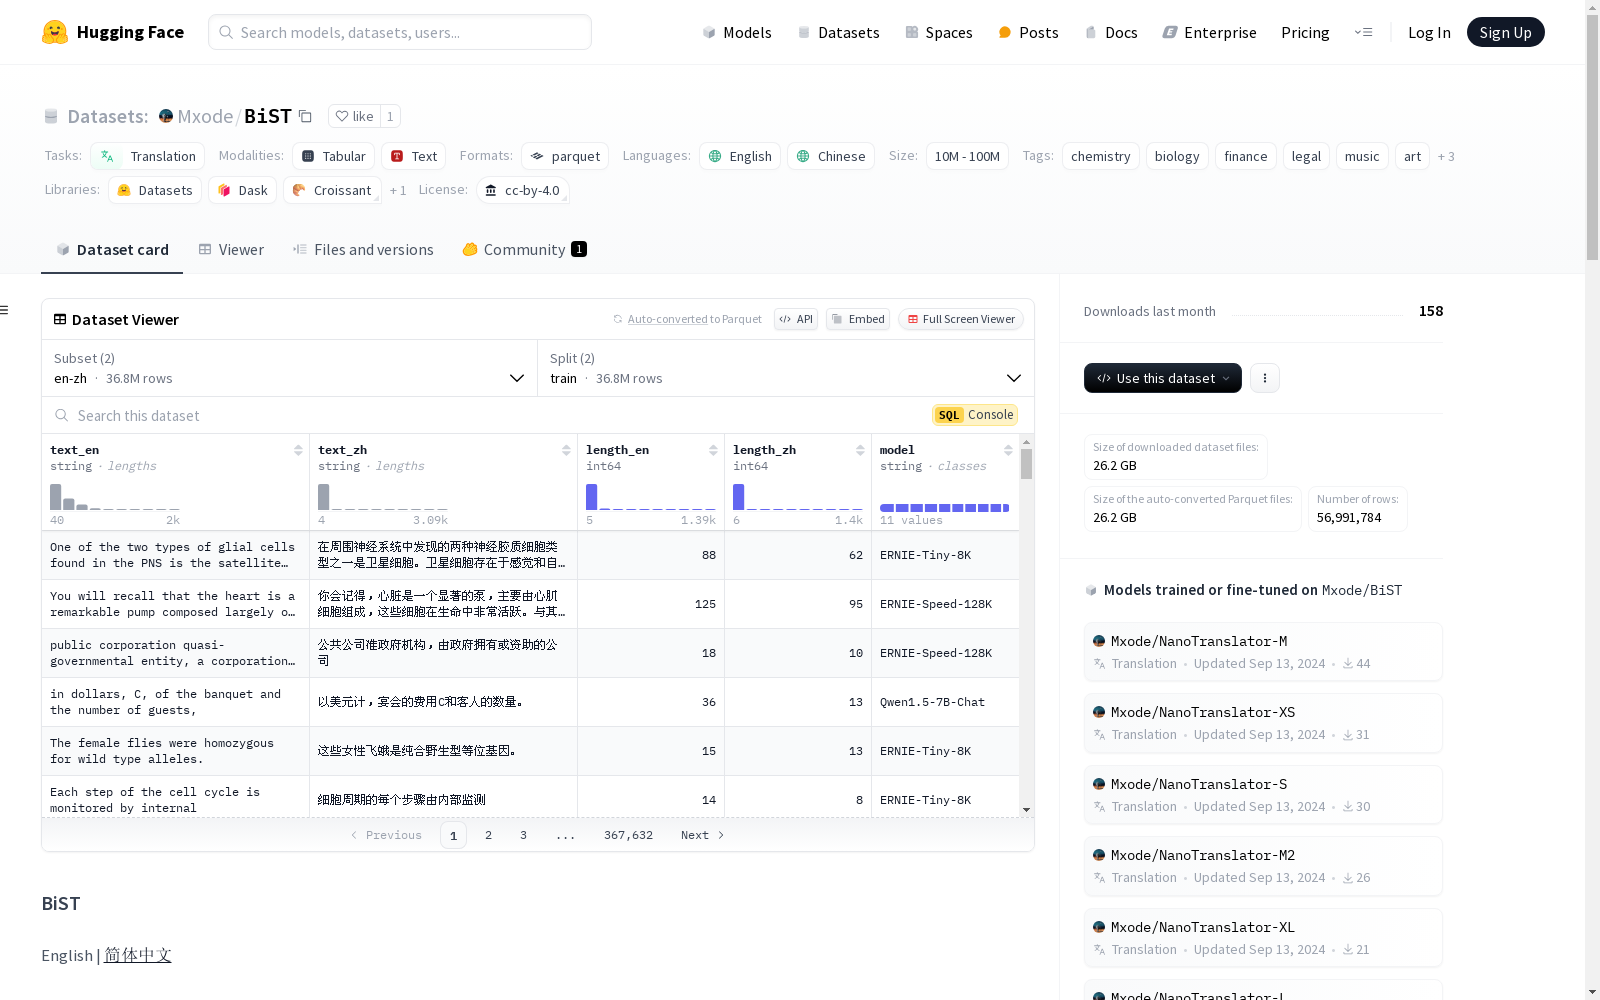
Task: Click the Croissant library tag
Action: (332, 190)
